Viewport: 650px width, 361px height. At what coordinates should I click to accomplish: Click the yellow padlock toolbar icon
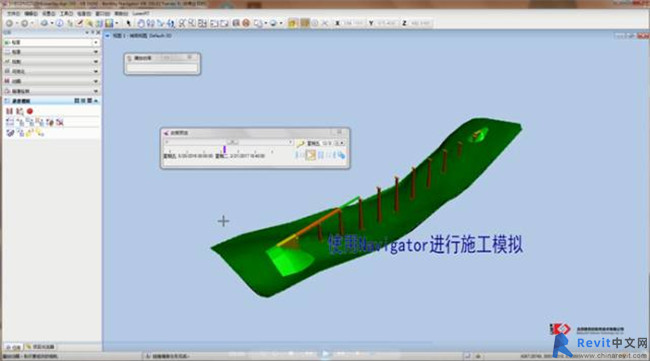point(293,23)
